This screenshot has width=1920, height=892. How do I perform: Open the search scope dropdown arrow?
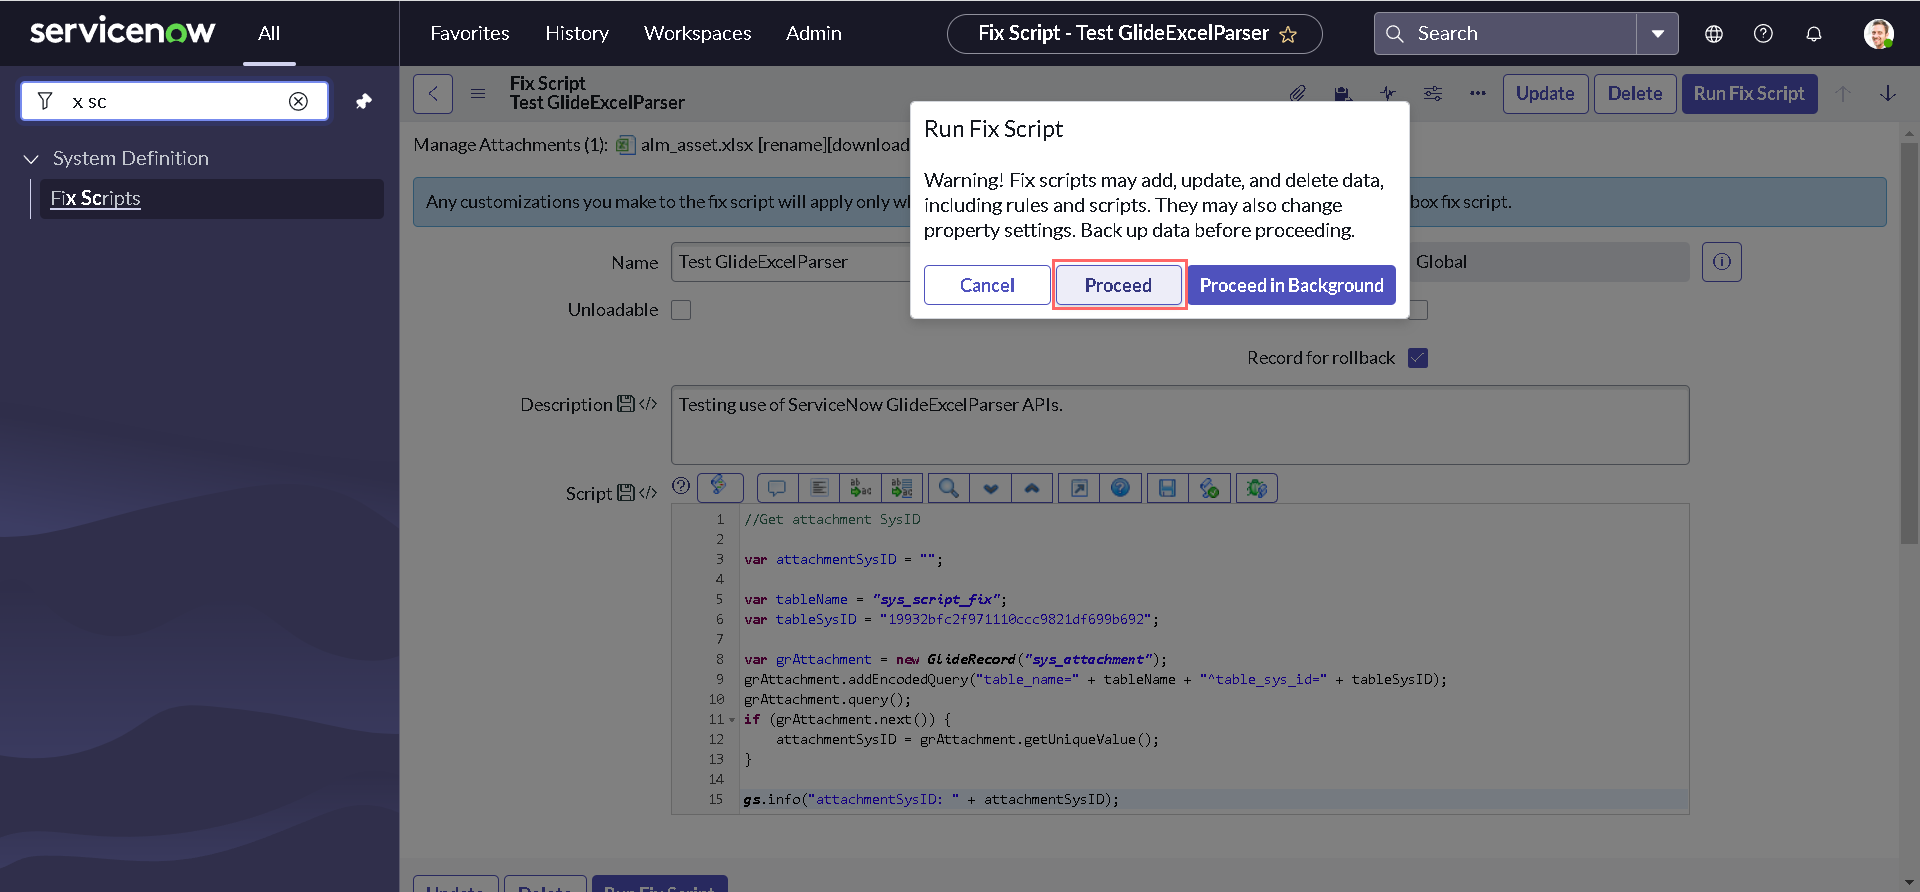1657,34
